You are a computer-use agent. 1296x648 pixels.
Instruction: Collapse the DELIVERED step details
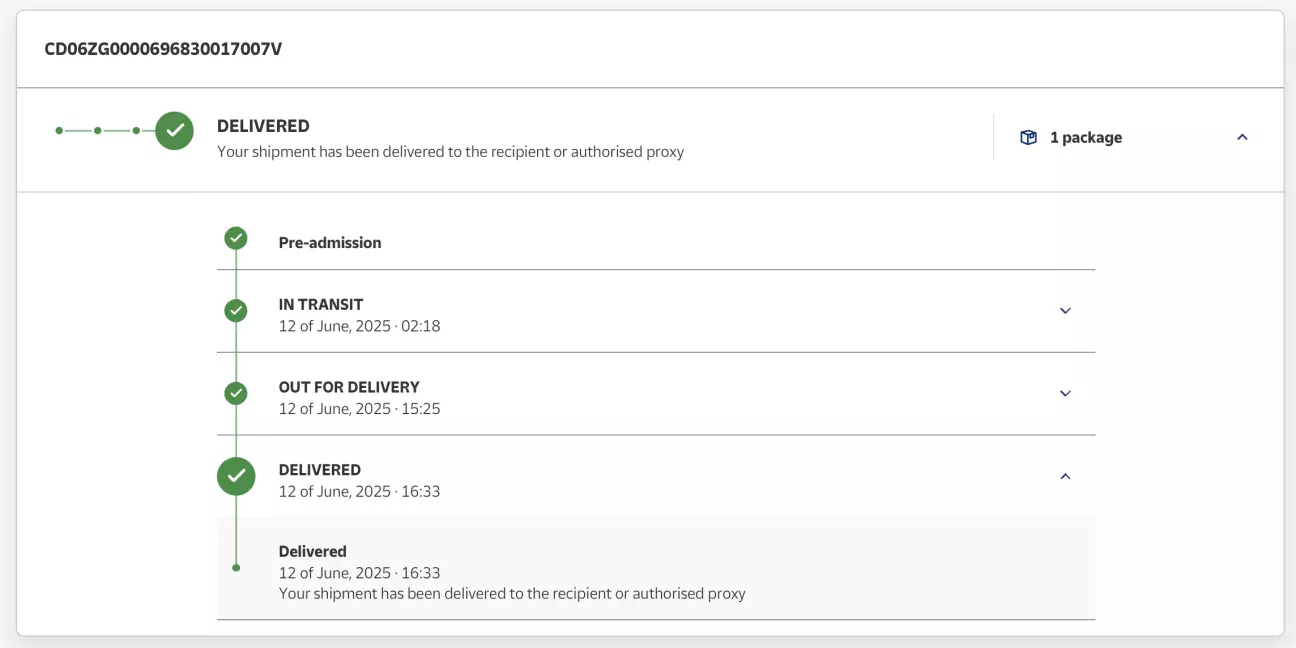1065,476
